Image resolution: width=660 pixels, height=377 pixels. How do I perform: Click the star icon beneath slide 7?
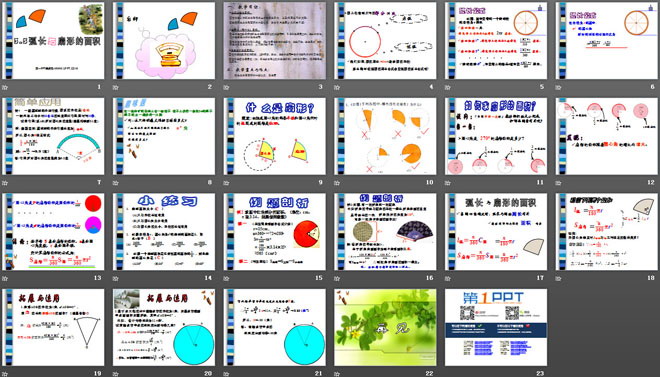coord(5,183)
